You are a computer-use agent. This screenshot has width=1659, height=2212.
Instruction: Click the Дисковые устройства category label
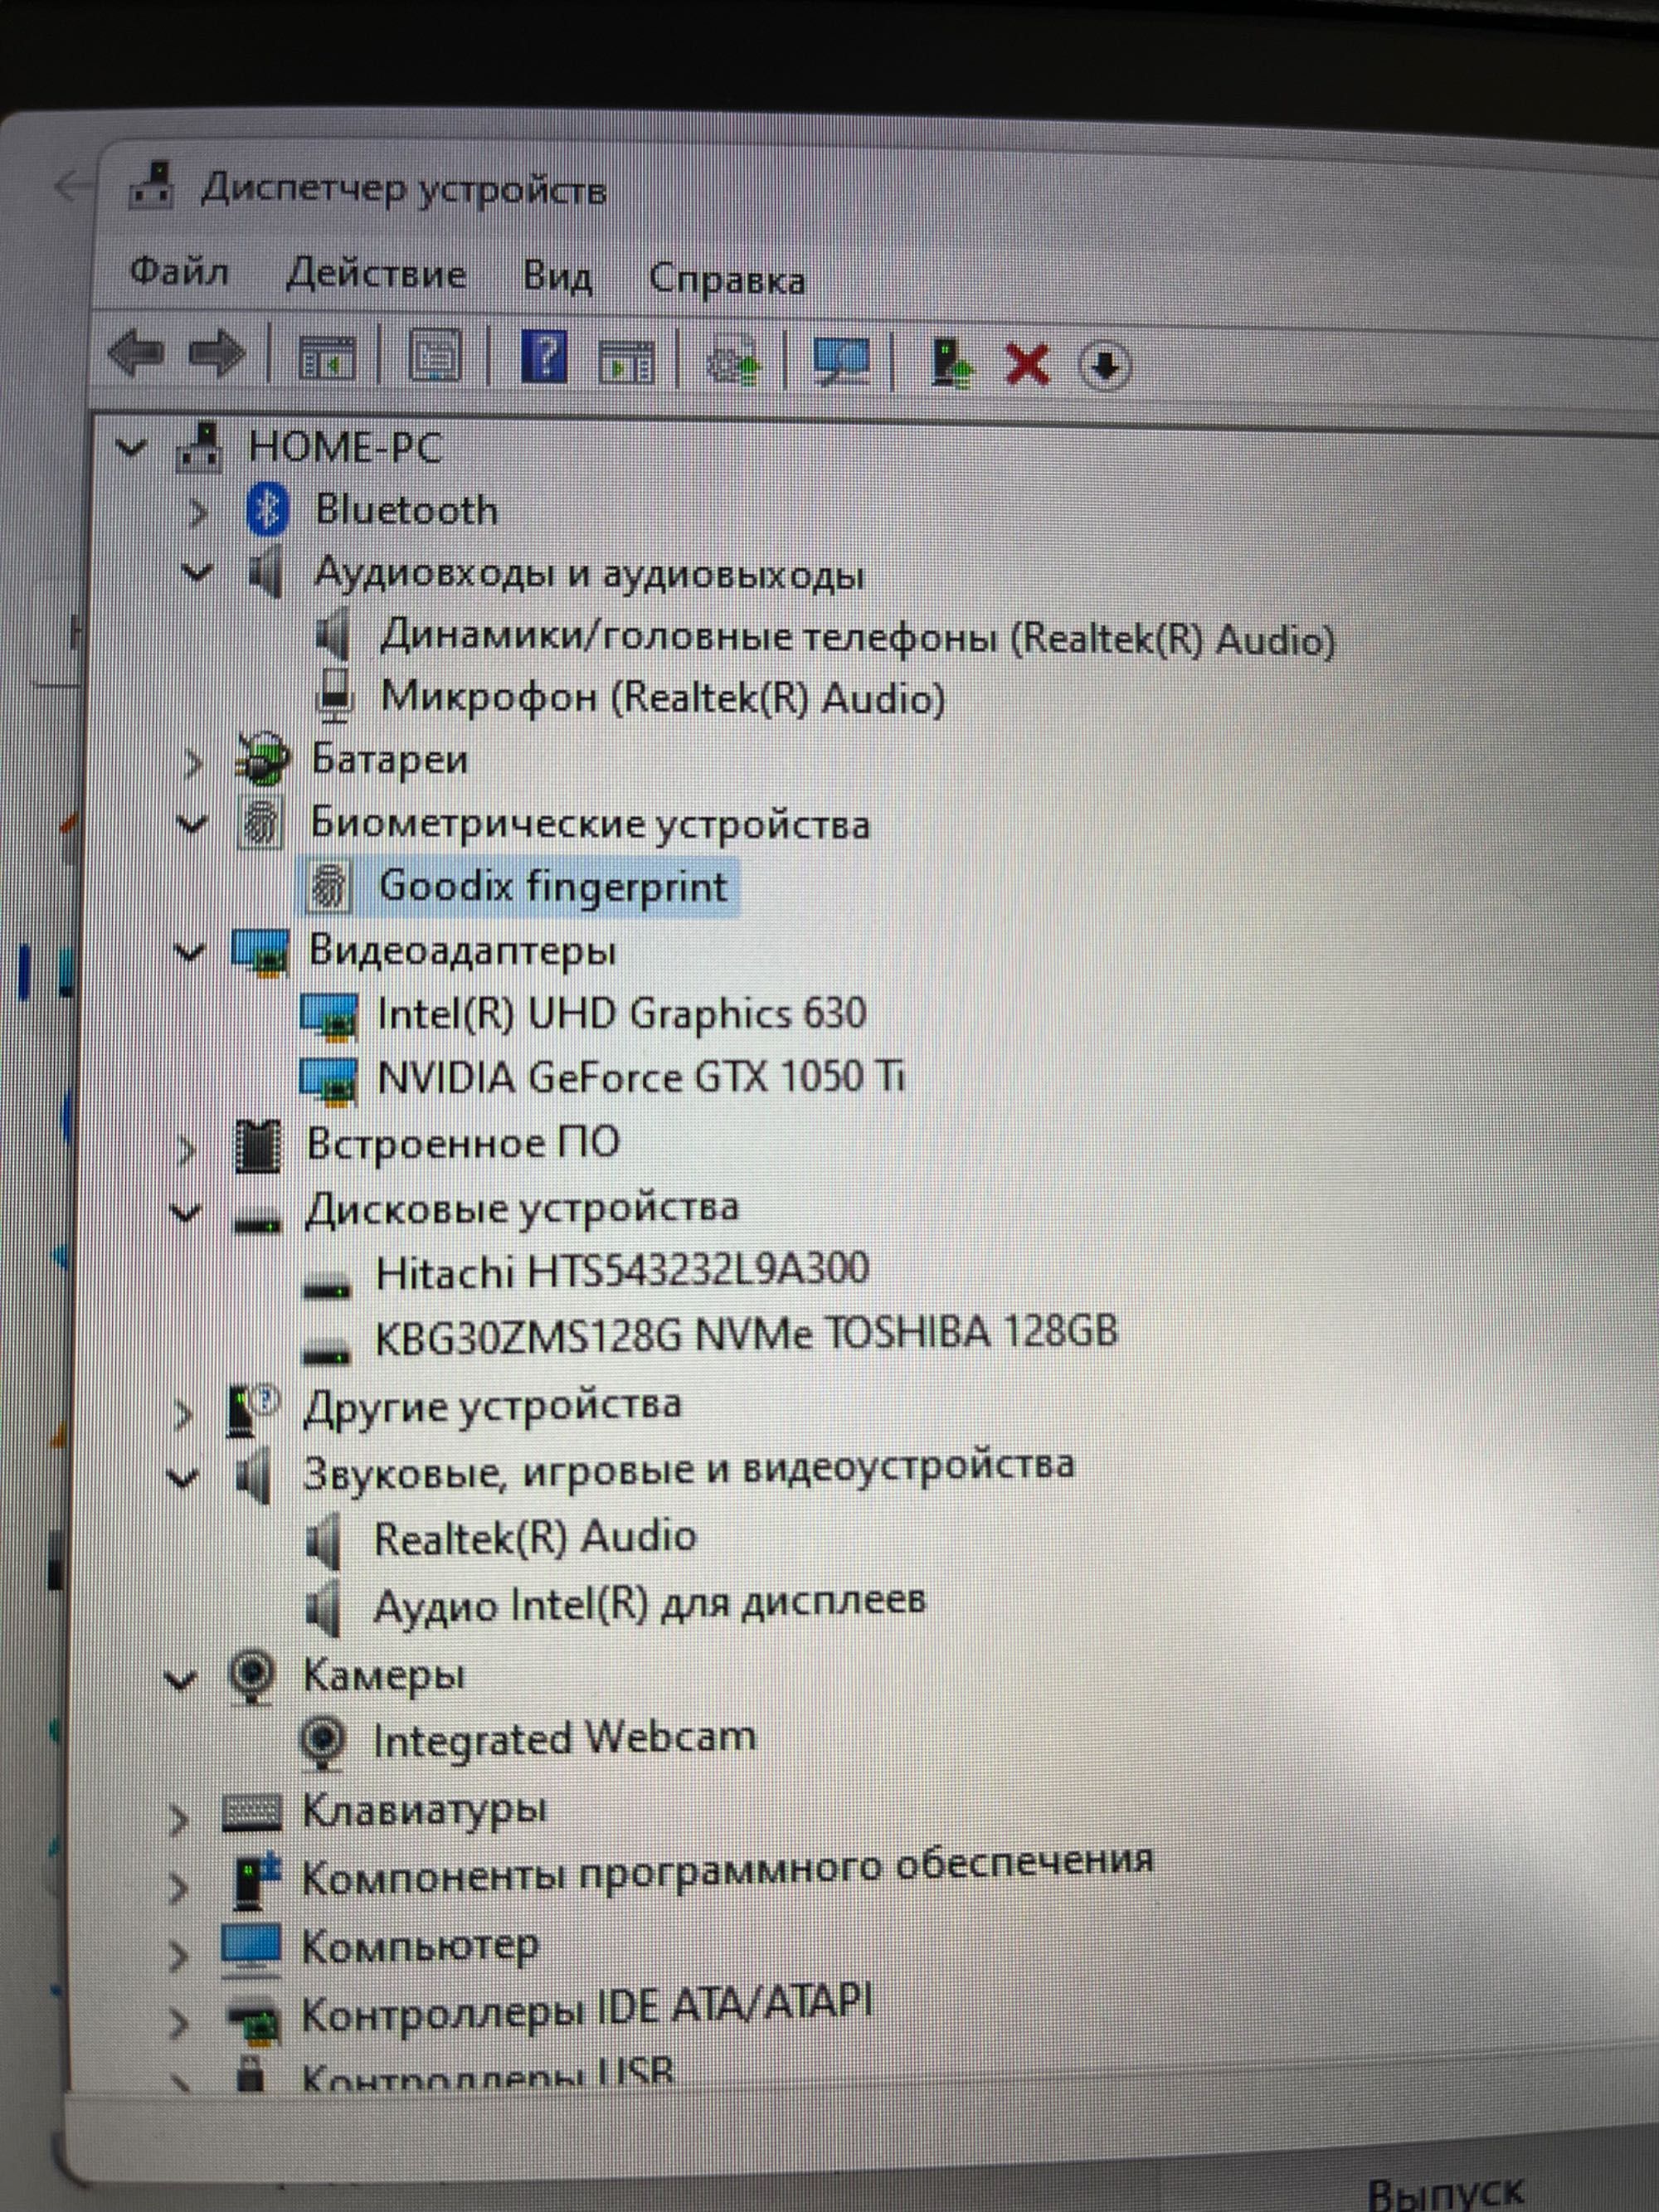coord(521,1208)
